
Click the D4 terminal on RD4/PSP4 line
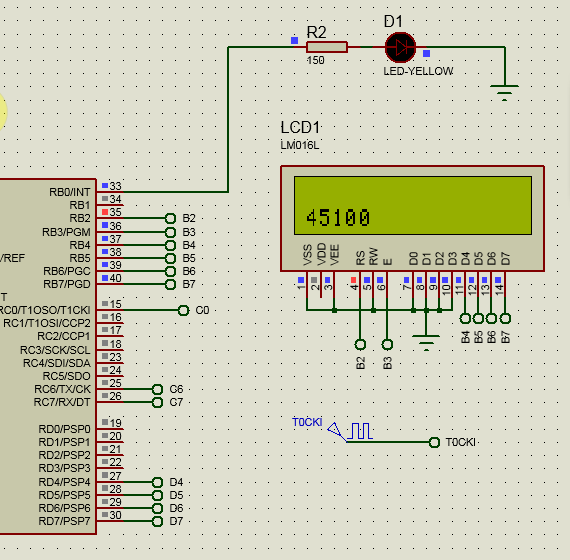157,482
